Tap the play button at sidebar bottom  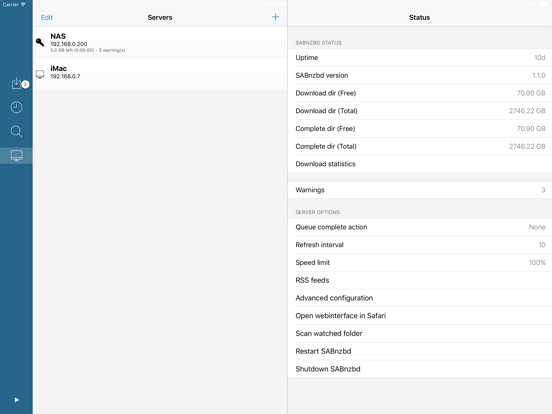click(x=17, y=400)
